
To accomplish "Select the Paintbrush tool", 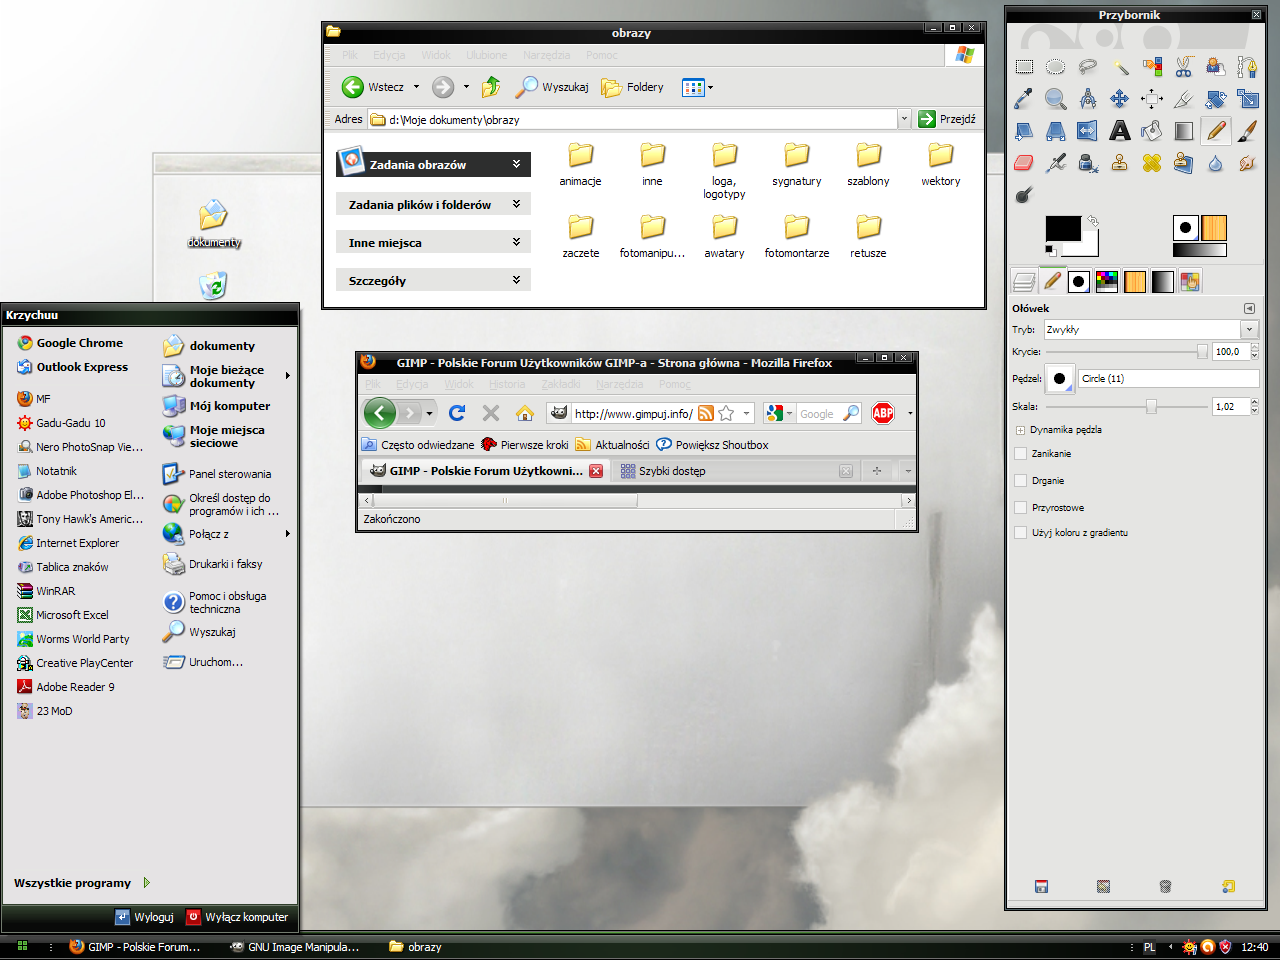I will tap(1247, 131).
